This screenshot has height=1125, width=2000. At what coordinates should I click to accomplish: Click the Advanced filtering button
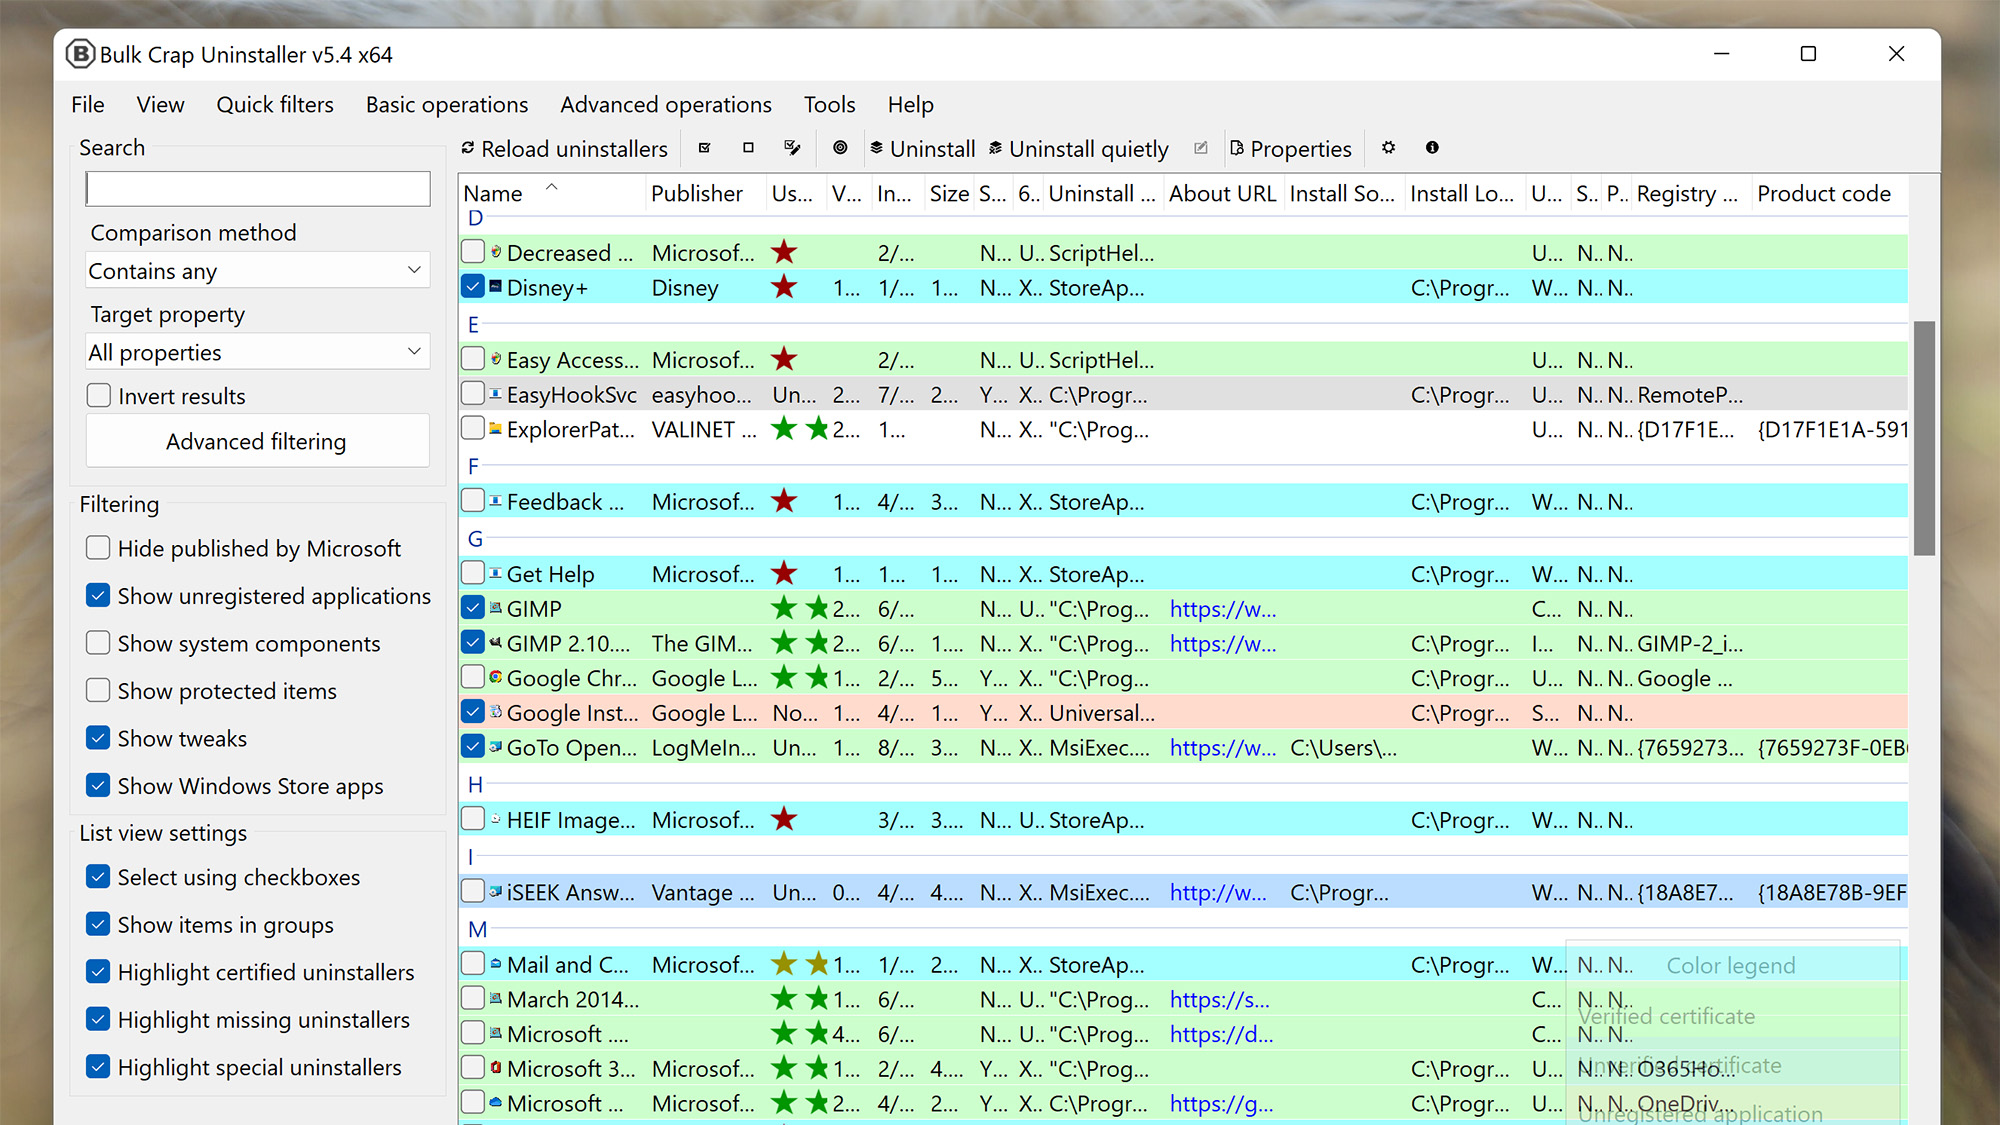255,441
